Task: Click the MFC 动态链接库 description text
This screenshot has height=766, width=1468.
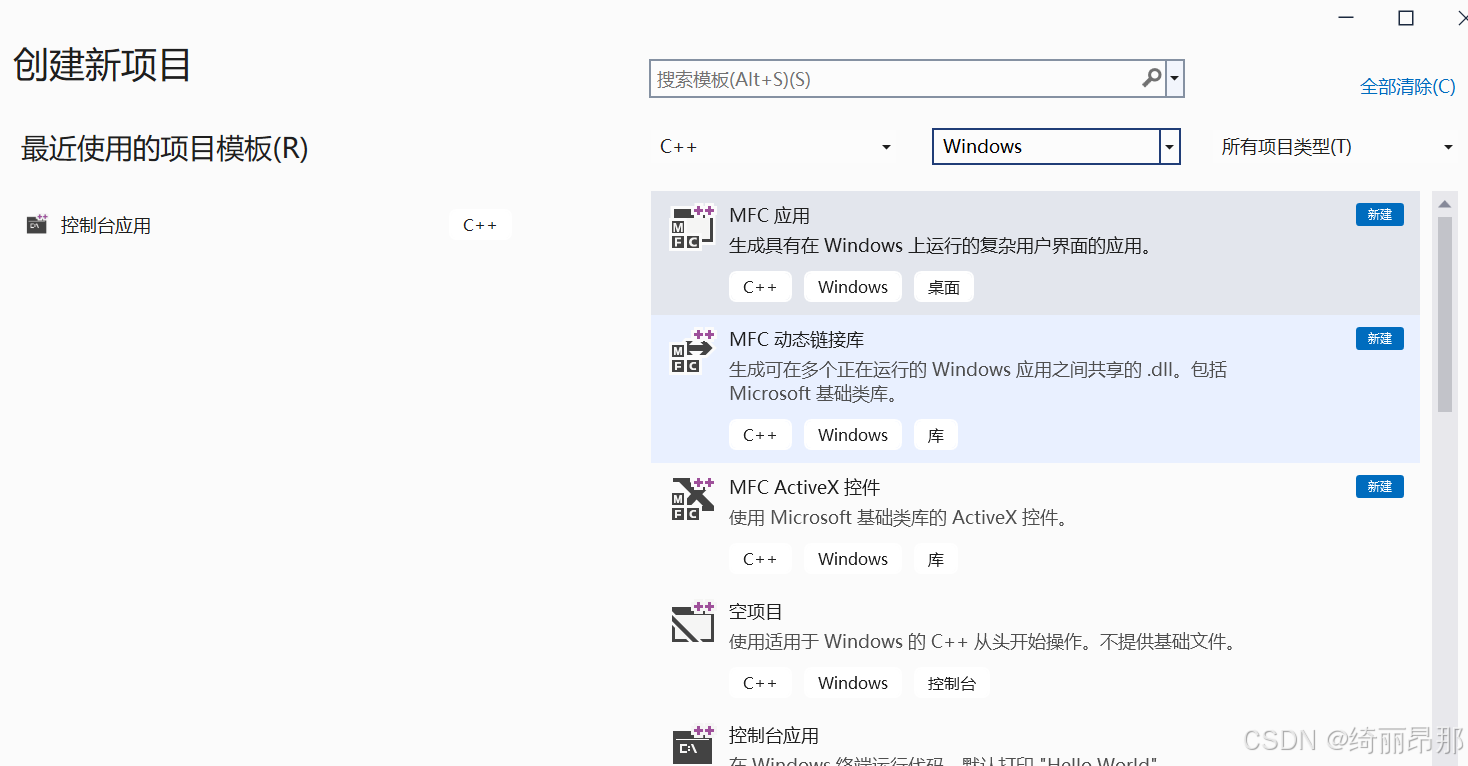Action: (x=978, y=381)
